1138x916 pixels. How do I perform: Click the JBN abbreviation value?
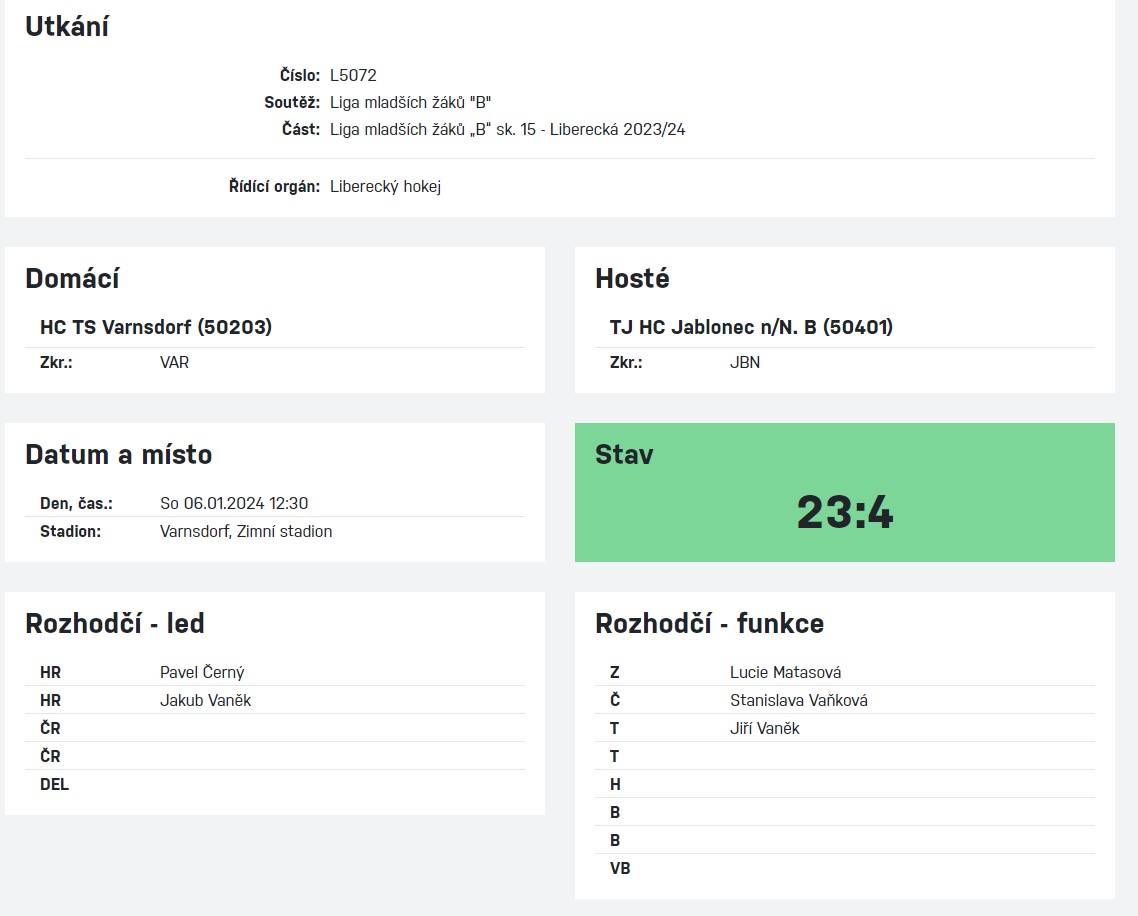click(x=745, y=362)
